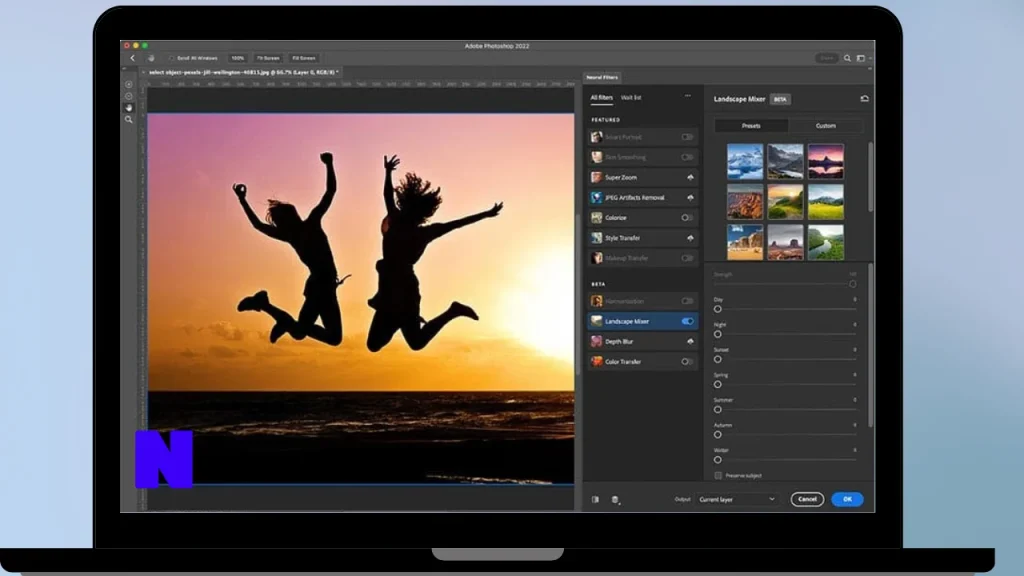Choose the green winding river preset thumbnail

[x=825, y=242]
